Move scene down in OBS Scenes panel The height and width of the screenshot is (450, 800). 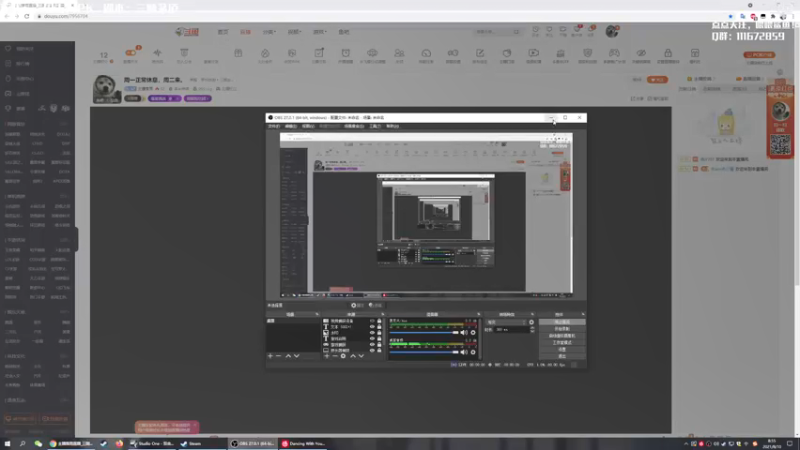pos(296,356)
